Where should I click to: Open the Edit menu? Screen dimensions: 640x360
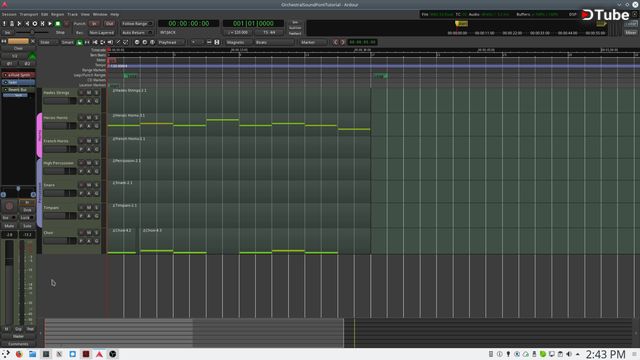point(44,14)
